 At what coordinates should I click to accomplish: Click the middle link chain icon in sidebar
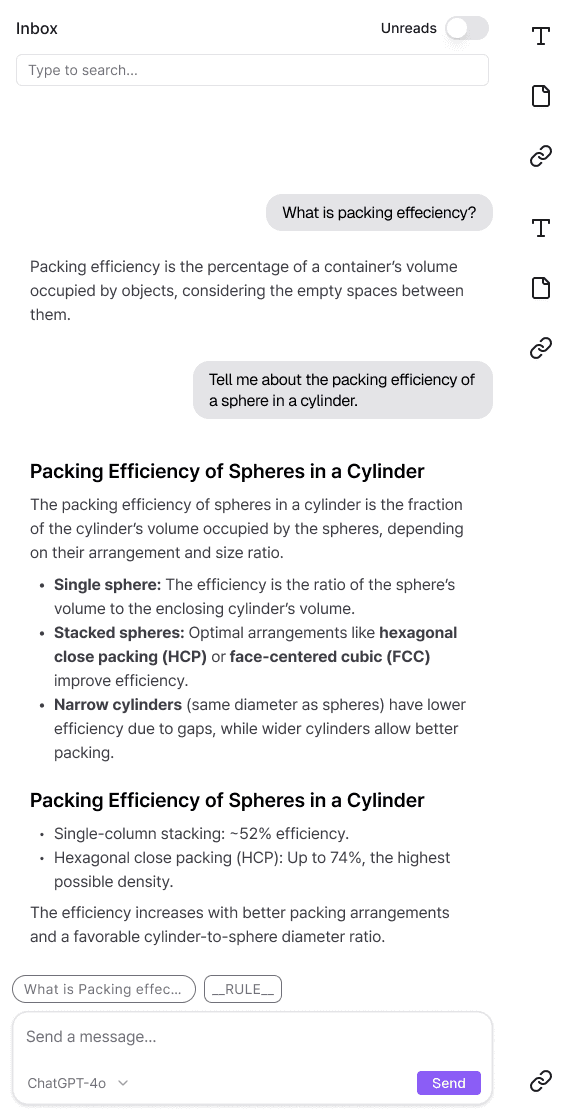point(541,348)
